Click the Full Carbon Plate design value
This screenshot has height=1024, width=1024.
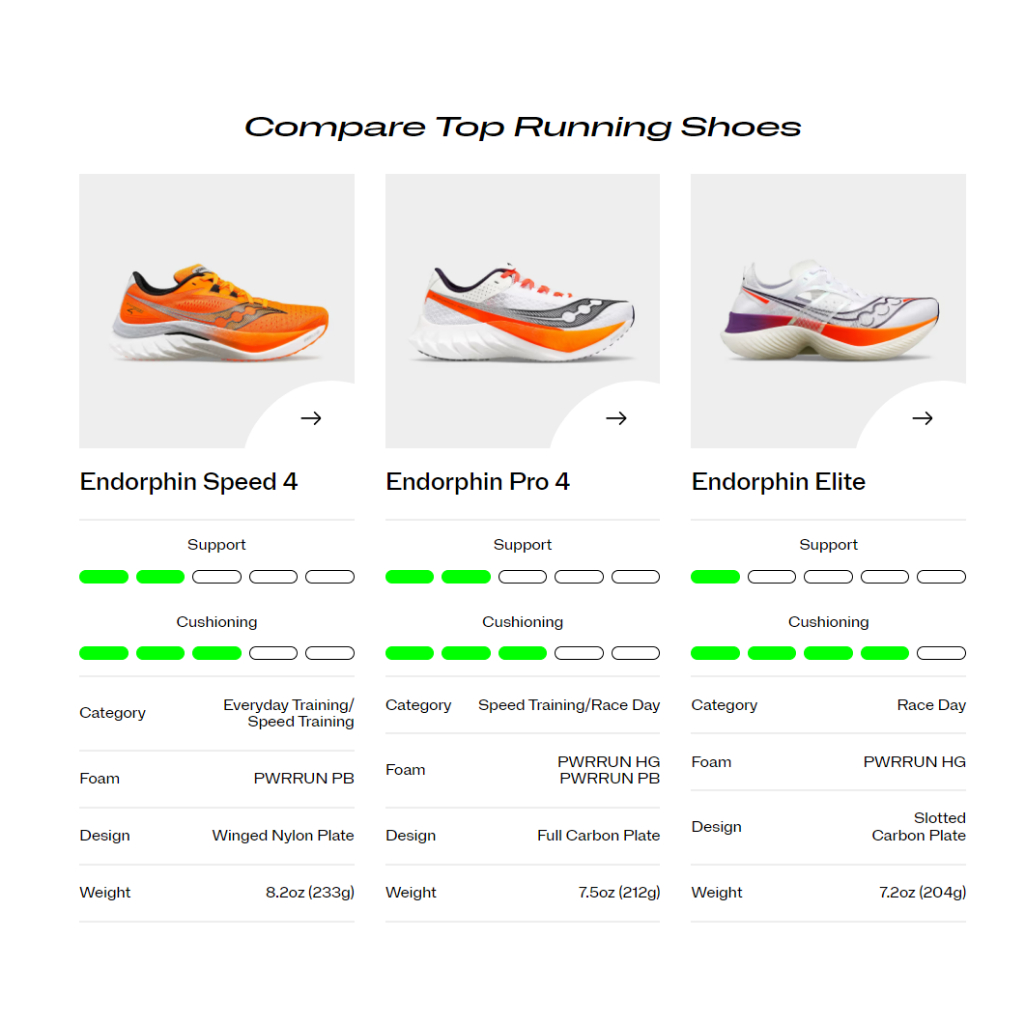pyautogui.click(x=598, y=836)
